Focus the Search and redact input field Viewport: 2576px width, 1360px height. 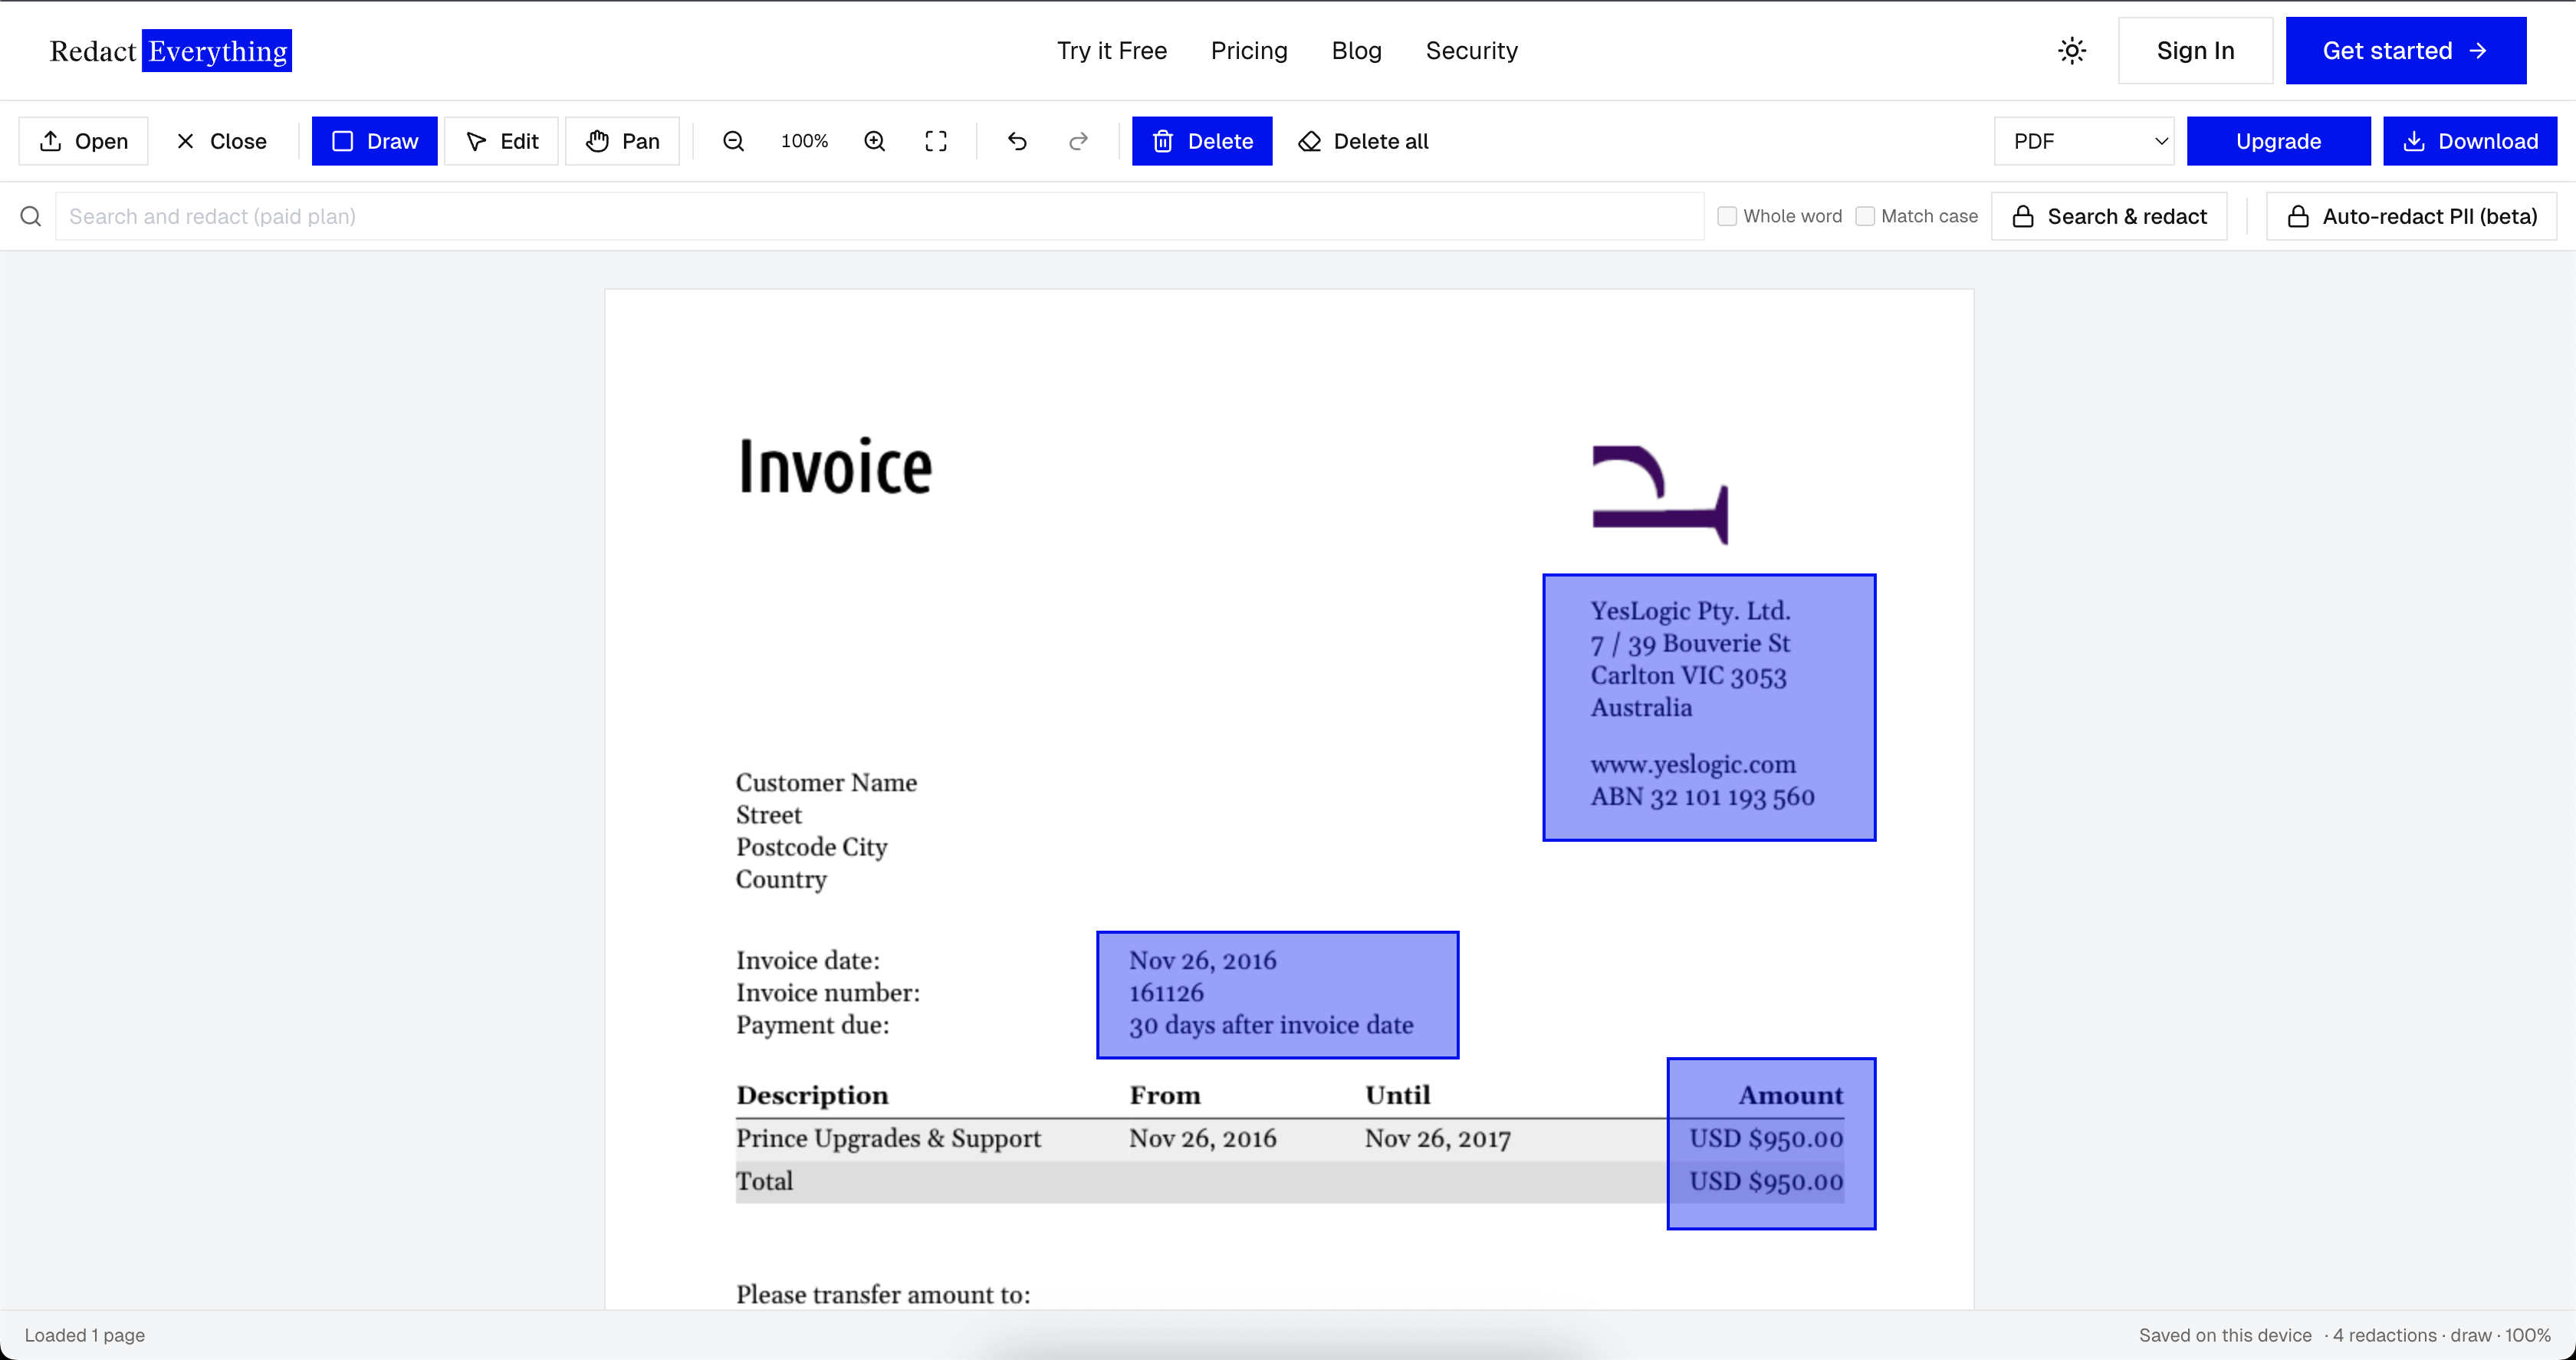tap(880, 216)
